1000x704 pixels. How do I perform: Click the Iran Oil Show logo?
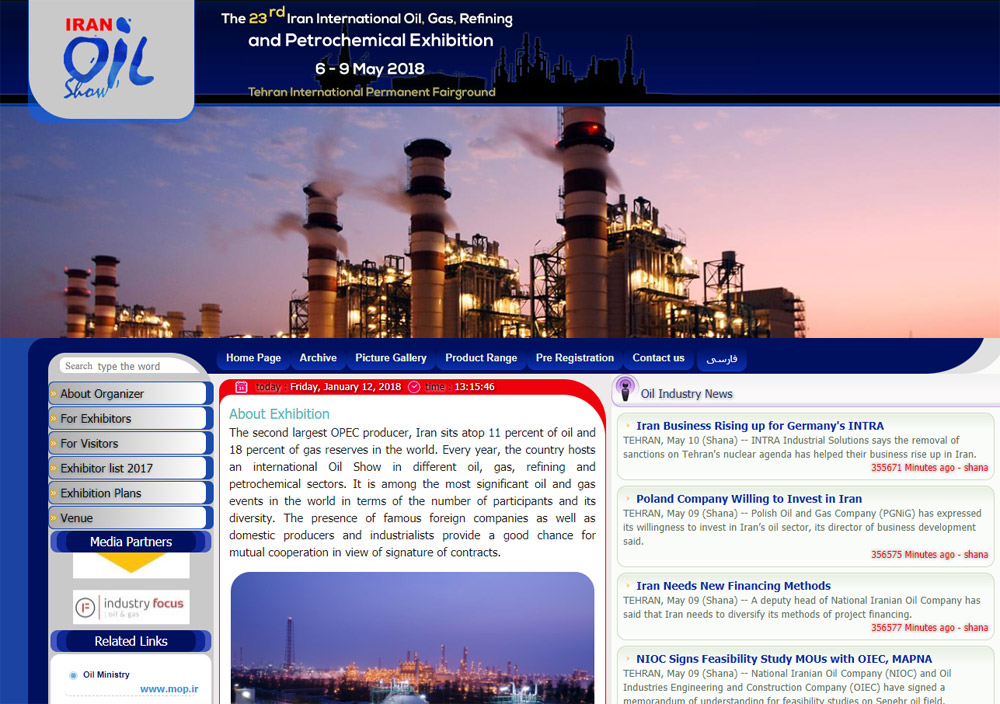tap(110, 57)
